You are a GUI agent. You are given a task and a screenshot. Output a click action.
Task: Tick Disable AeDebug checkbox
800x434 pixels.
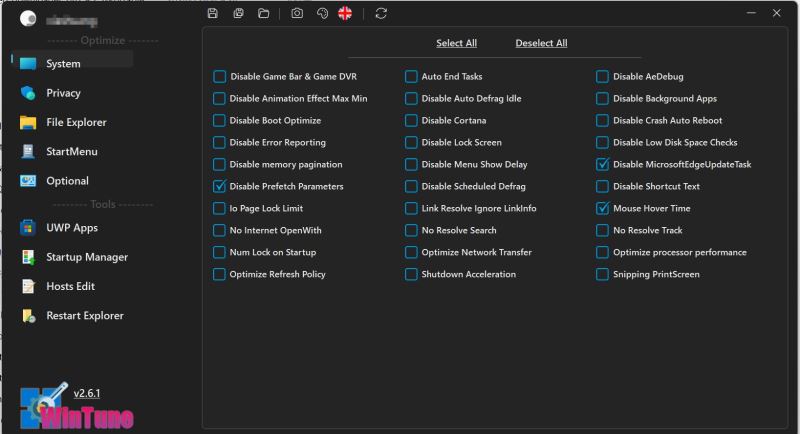(x=603, y=76)
